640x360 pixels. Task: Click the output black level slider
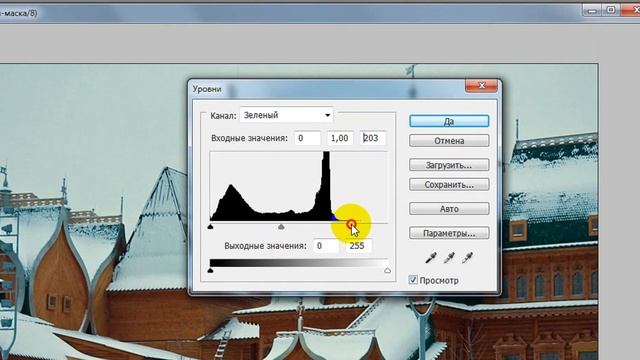coord(211,270)
